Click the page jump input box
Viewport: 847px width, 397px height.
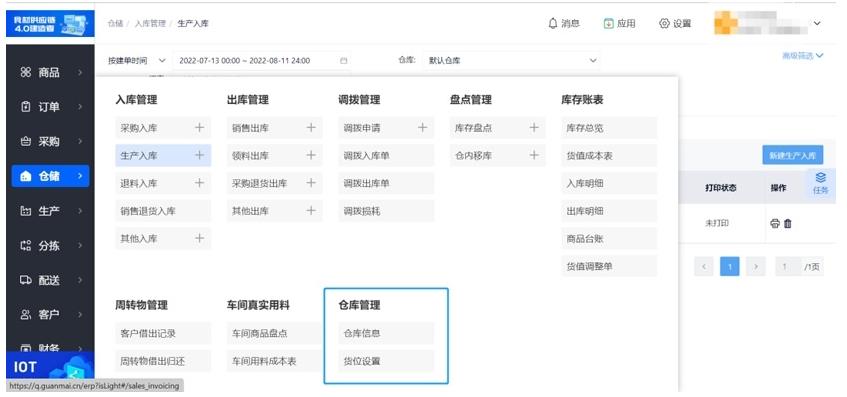[788, 266]
